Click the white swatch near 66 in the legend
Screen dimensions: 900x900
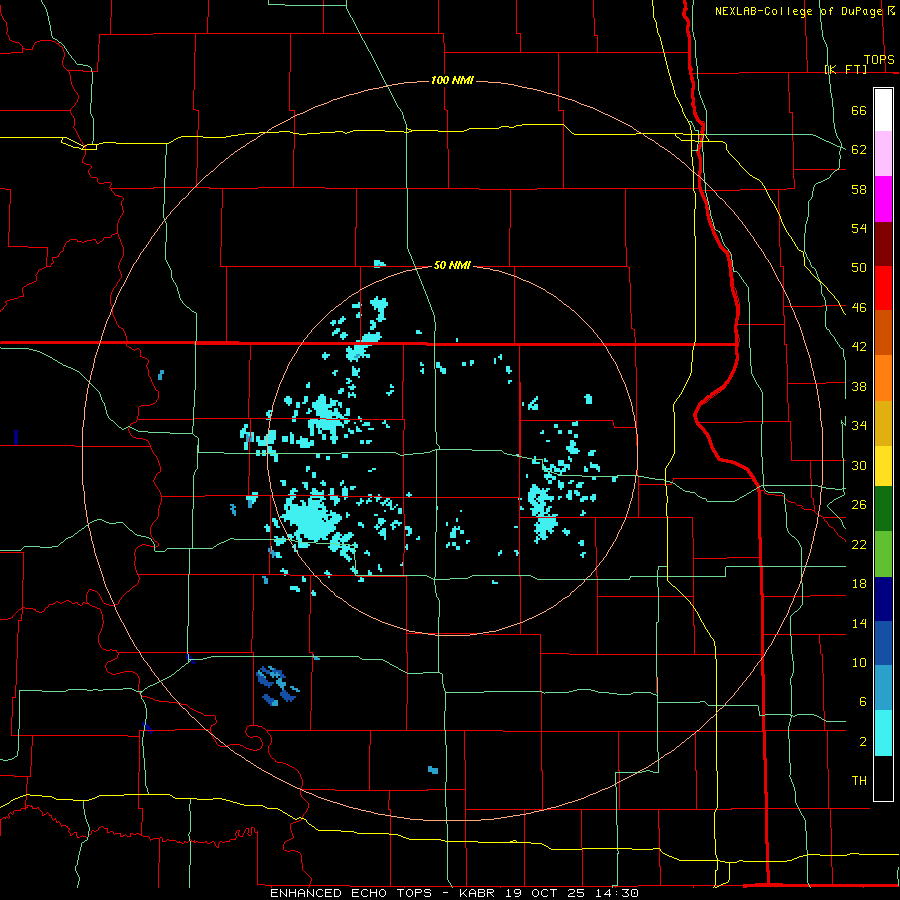[883, 110]
